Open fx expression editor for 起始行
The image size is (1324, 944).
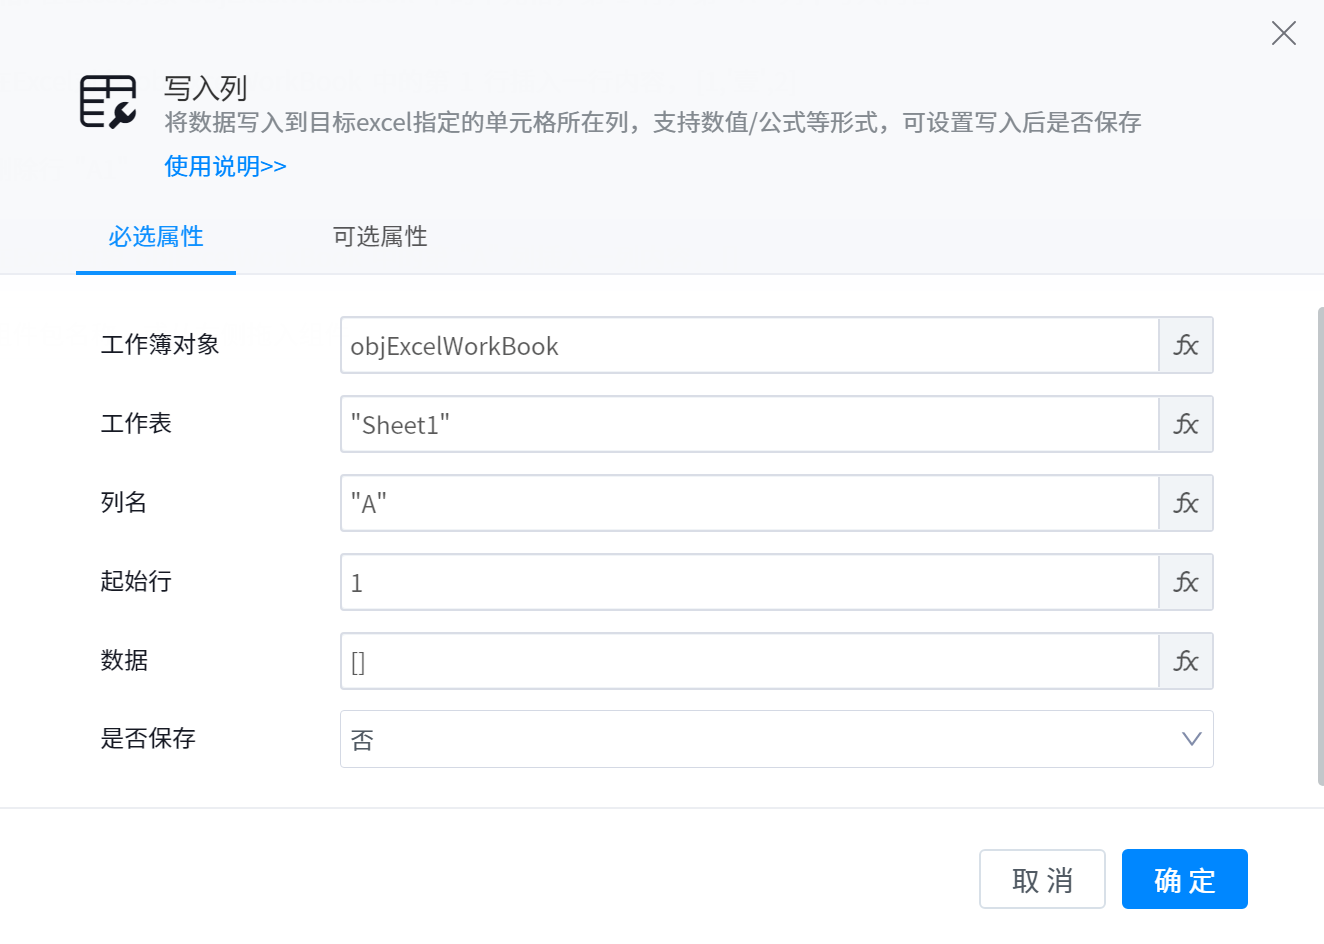coord(1186,583)
